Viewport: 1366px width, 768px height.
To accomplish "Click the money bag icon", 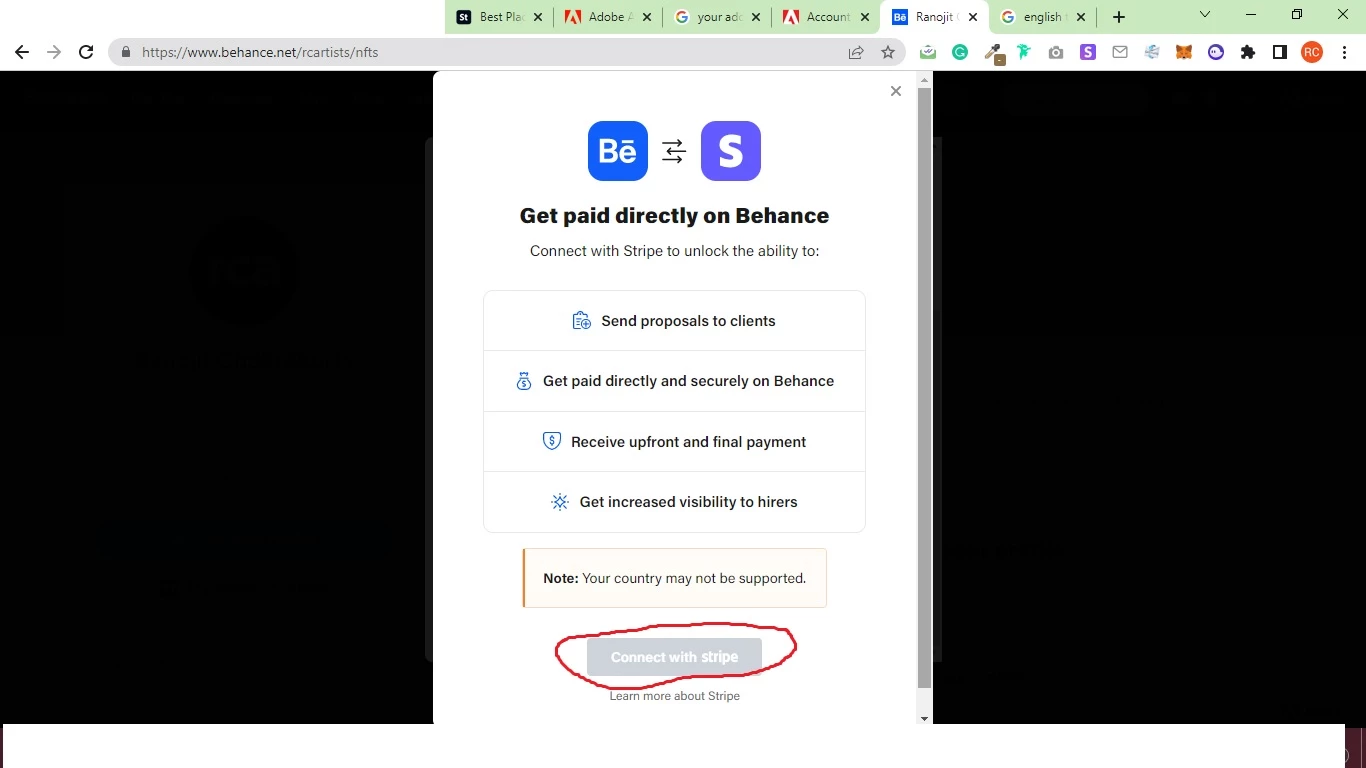I will pos(524,381).
